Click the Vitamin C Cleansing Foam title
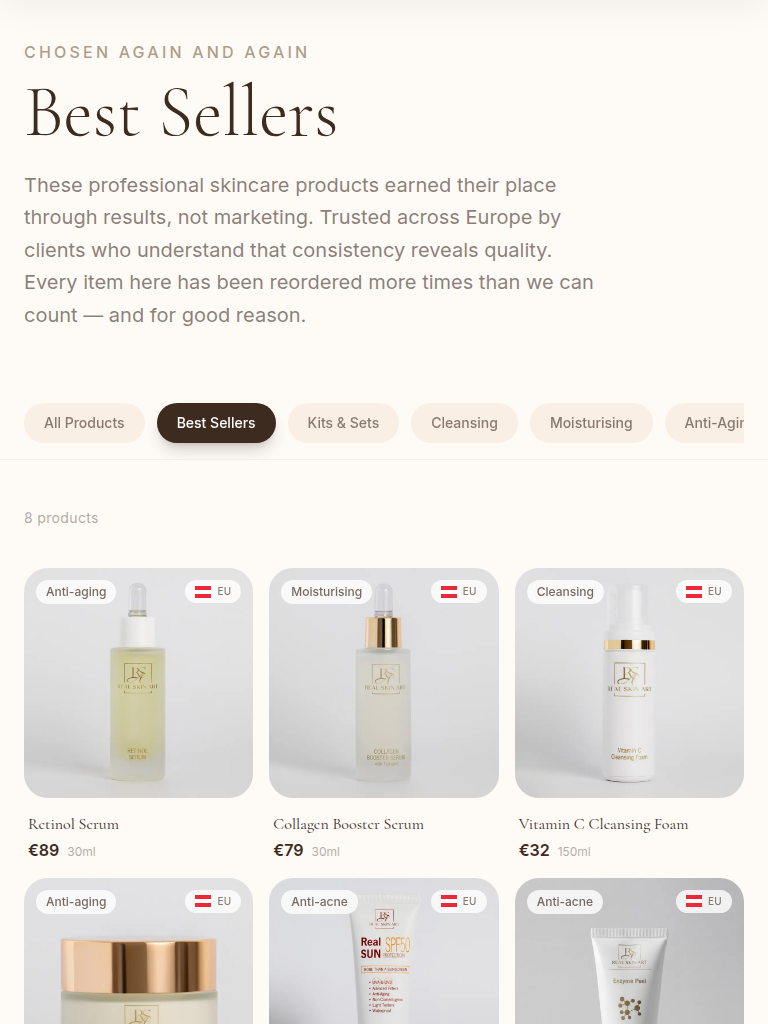Viewport: 768px width, 1024px height. click(x=603, y=825)
